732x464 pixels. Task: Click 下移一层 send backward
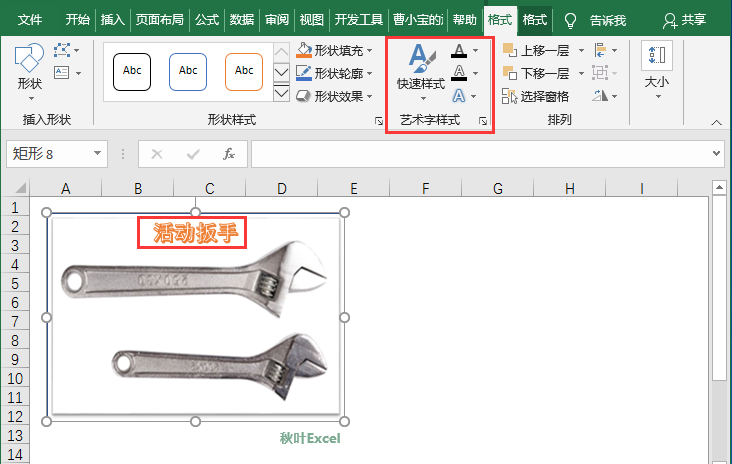[536, 73]
